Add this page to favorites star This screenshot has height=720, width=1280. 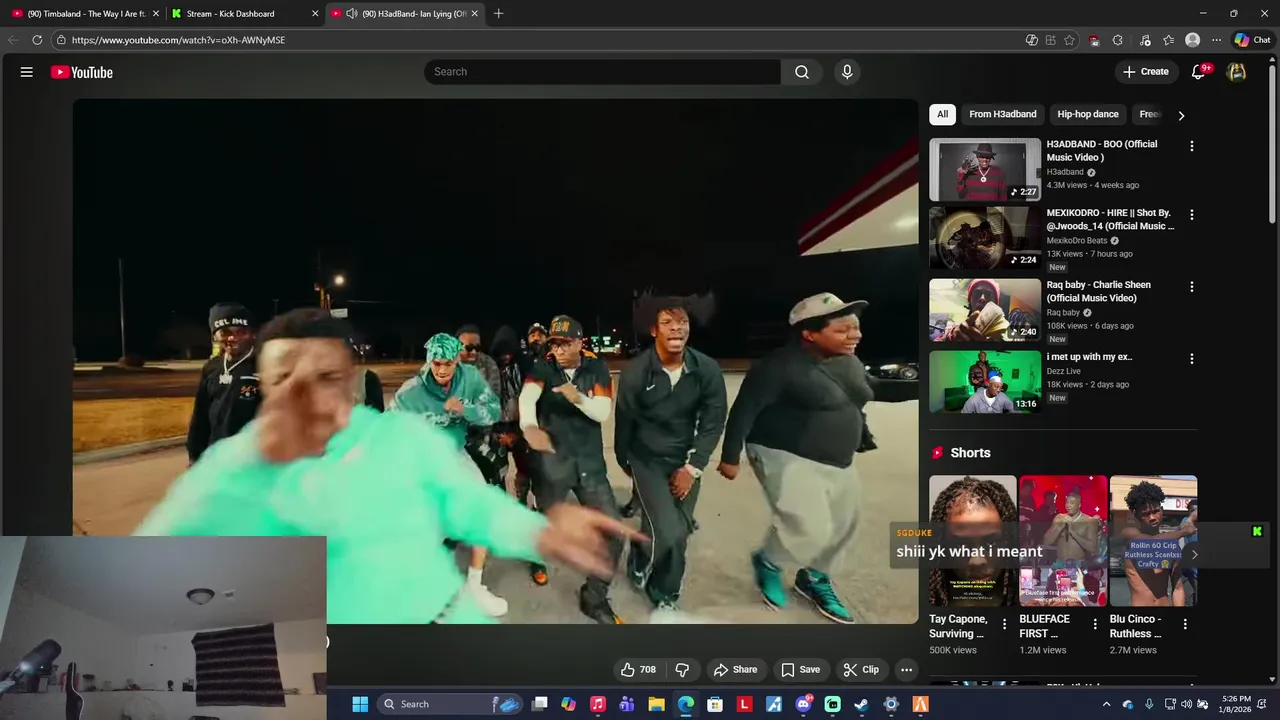click(1069, 40)
